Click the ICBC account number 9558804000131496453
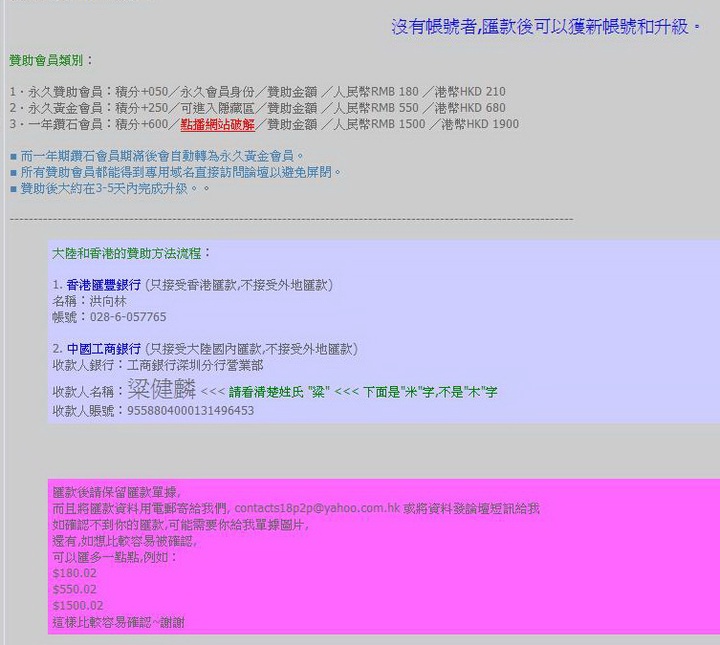The image size is (720, 645). point(190,411)
